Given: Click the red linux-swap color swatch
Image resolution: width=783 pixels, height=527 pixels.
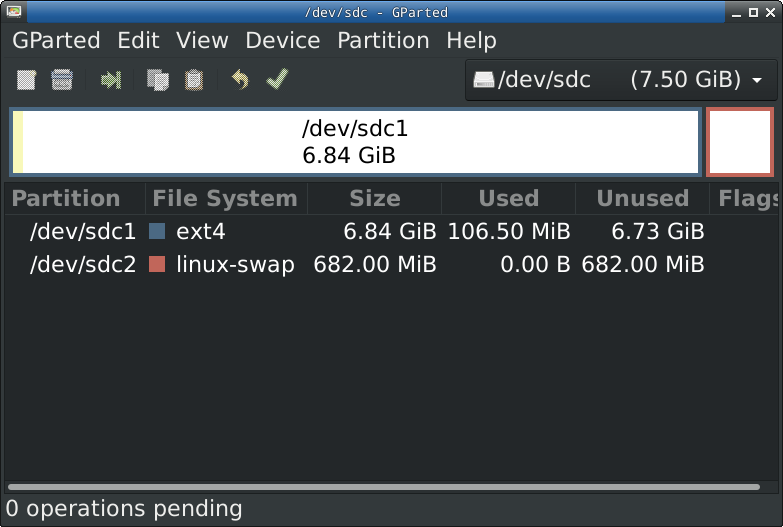Looking at the screenshot, I should (x=157, y=264).
